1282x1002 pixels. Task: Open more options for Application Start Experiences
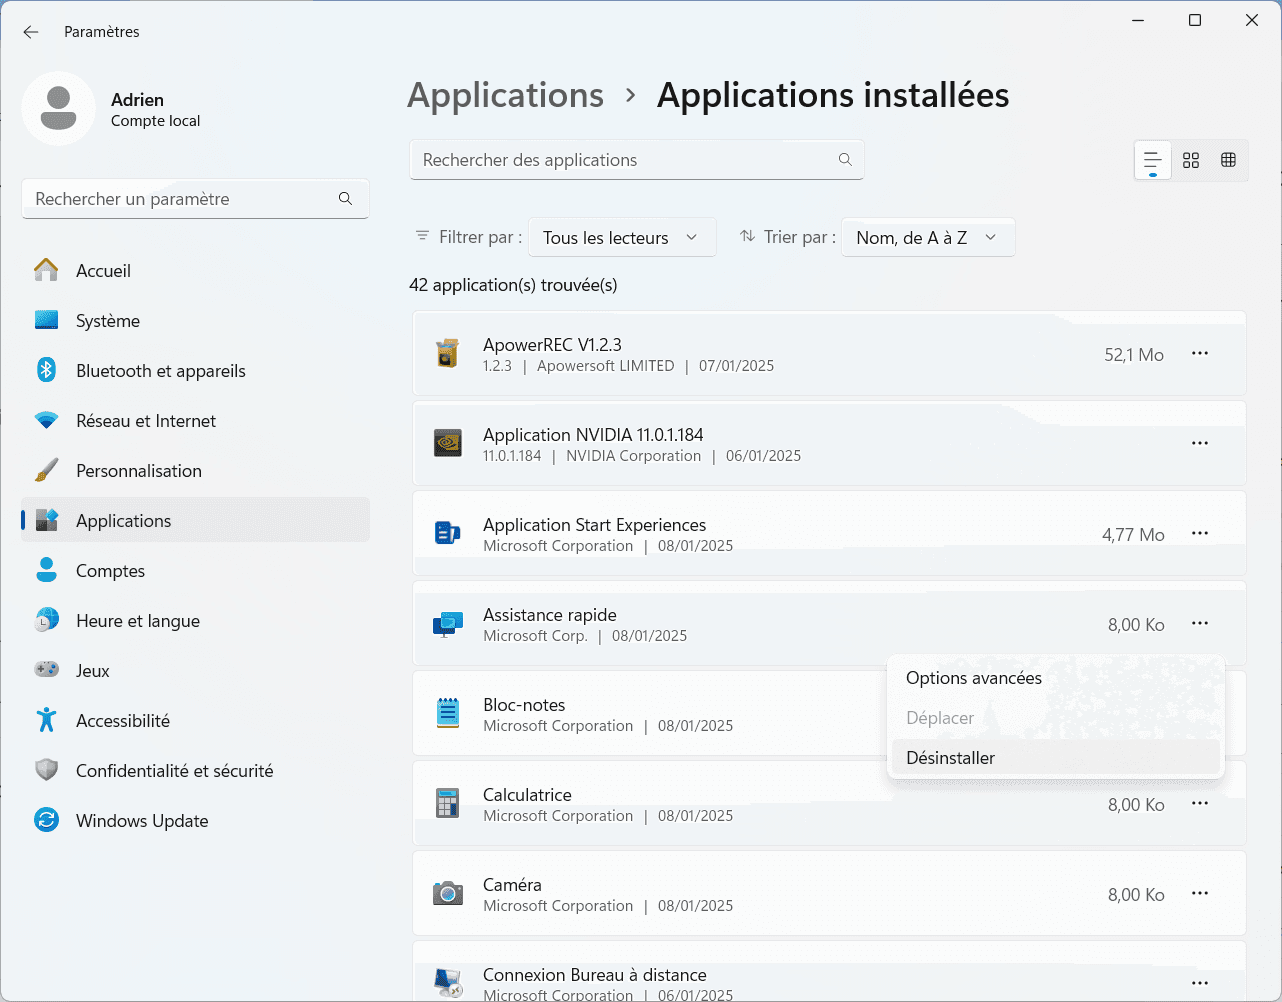(x=1200, y=533)
